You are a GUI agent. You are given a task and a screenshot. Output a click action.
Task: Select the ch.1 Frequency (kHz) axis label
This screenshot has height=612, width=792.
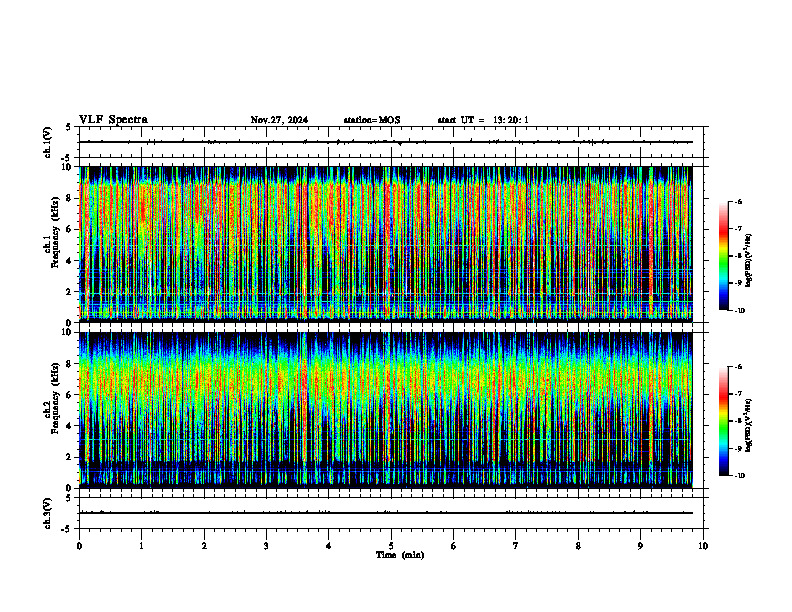tap(51, 232)
